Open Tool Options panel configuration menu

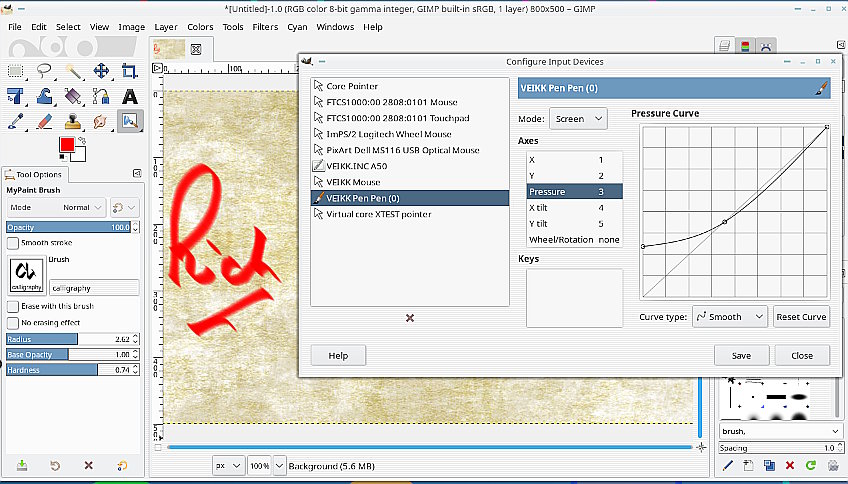[137, 174]
